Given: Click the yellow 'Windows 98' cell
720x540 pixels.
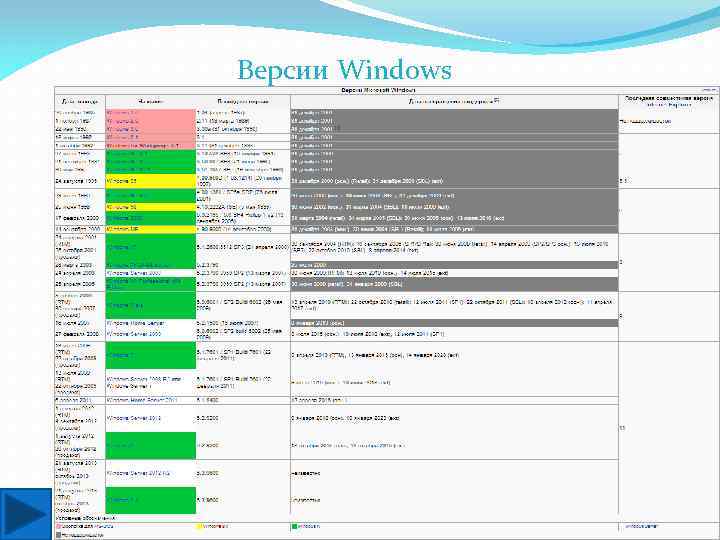Looking at the screenshot, I should (151, 207).
